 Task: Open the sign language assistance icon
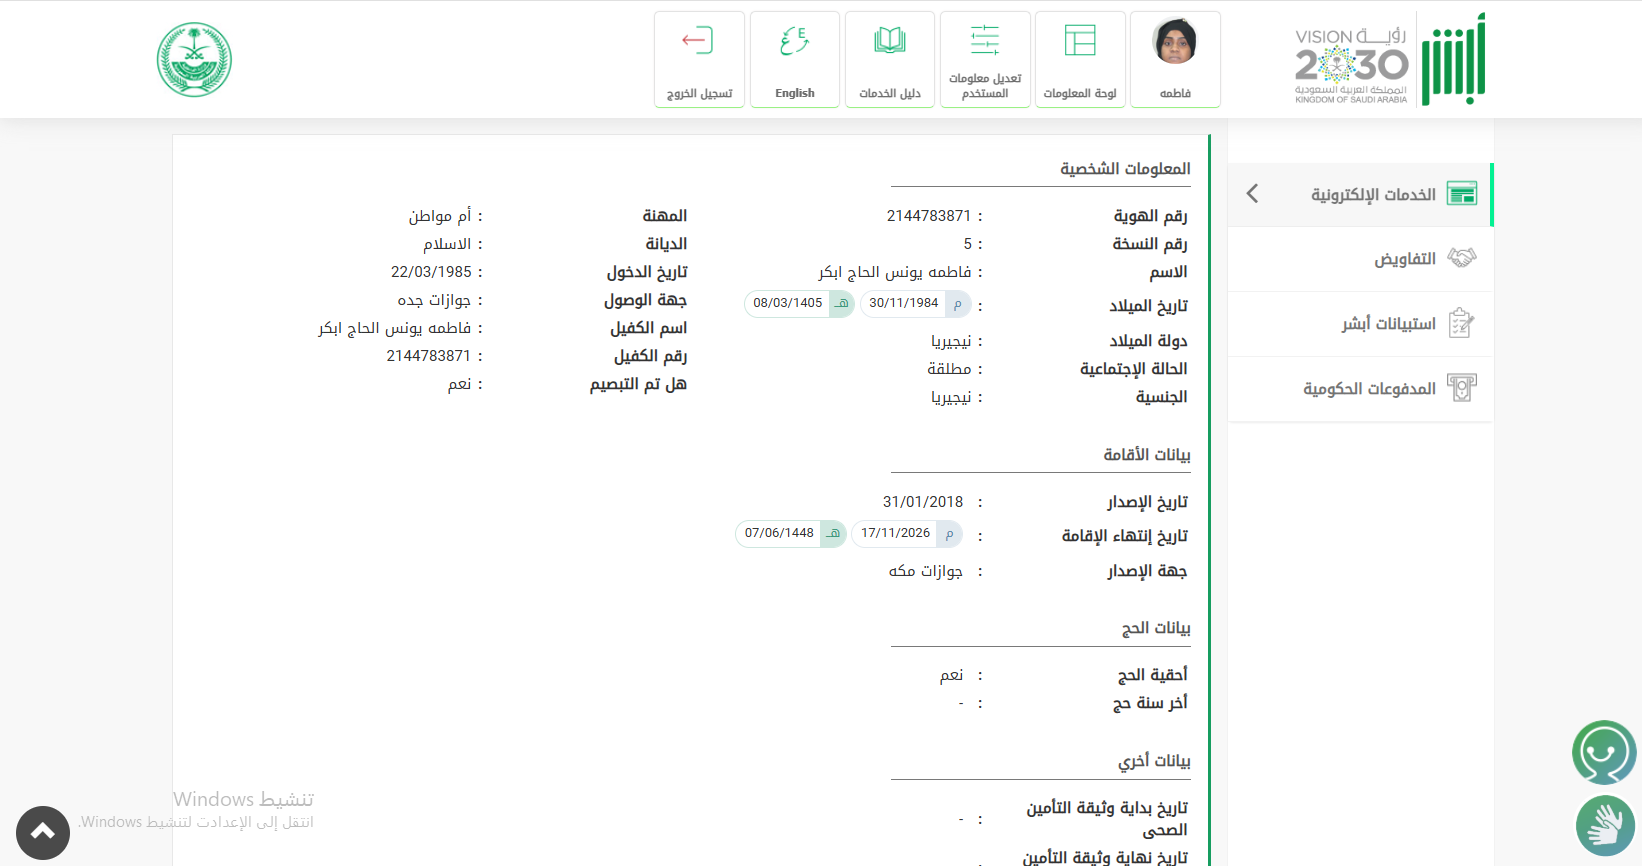(1604, 826)
